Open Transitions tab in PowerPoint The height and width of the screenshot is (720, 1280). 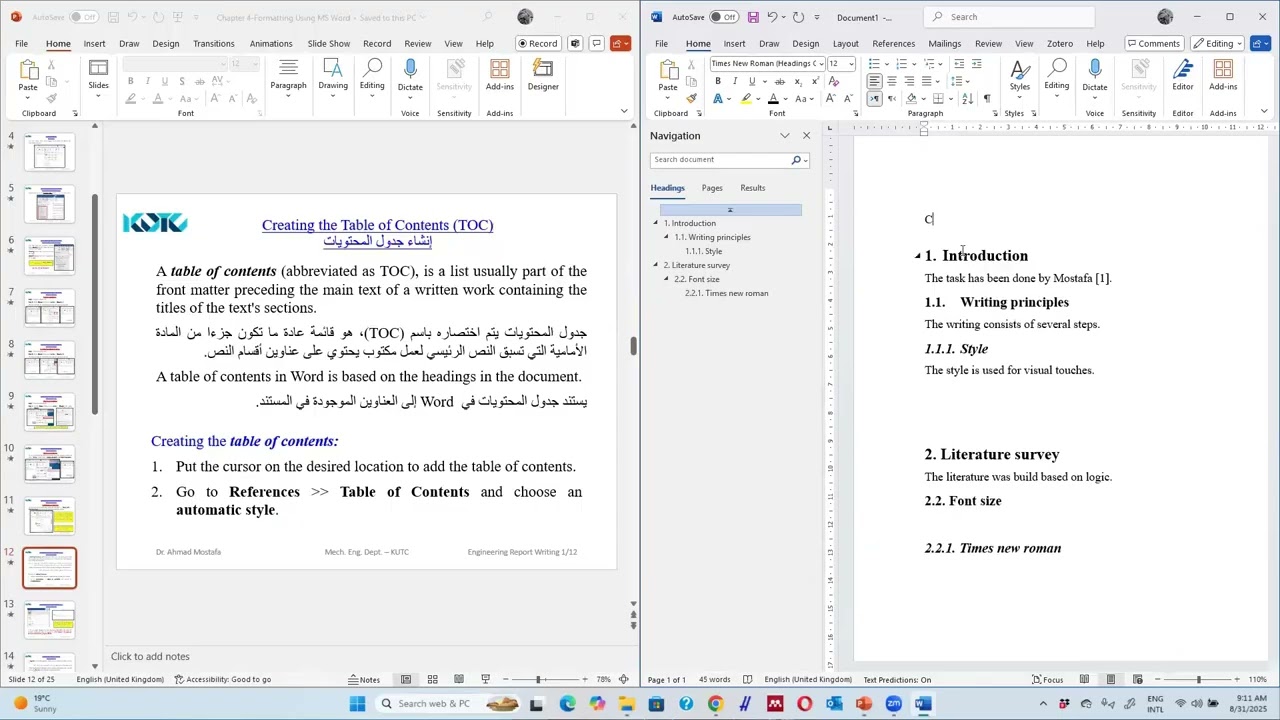[213, 44]
